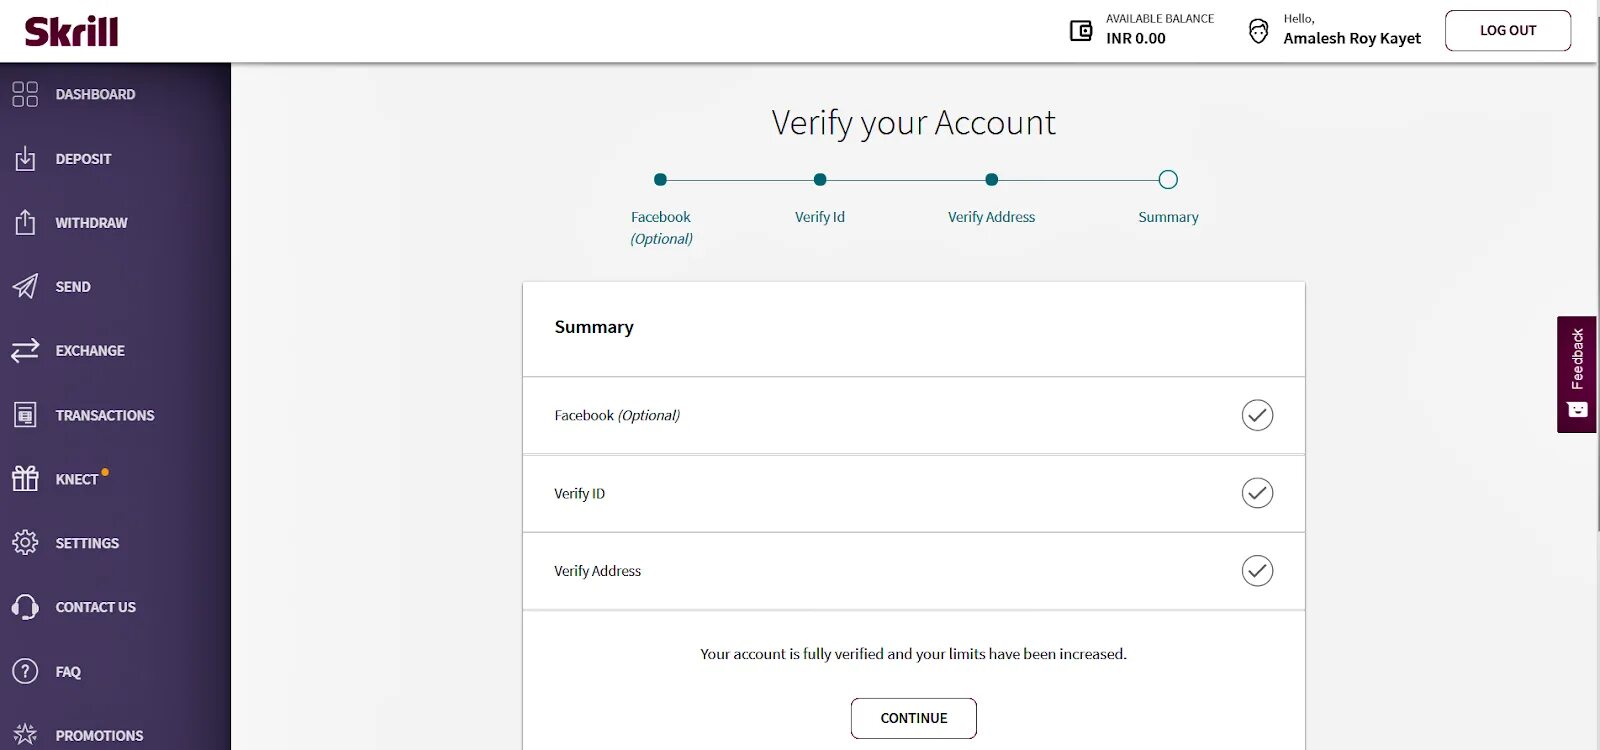Open the Feedback side tab
This screenshot has height=750, width=1600.
point(1576,374)
